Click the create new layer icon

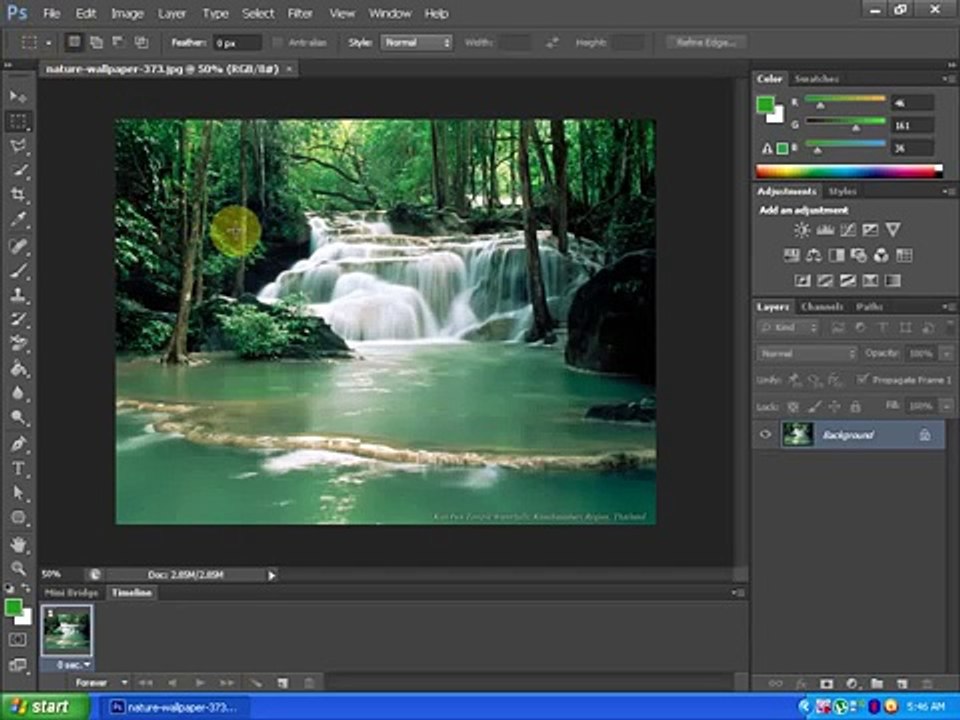901,683
